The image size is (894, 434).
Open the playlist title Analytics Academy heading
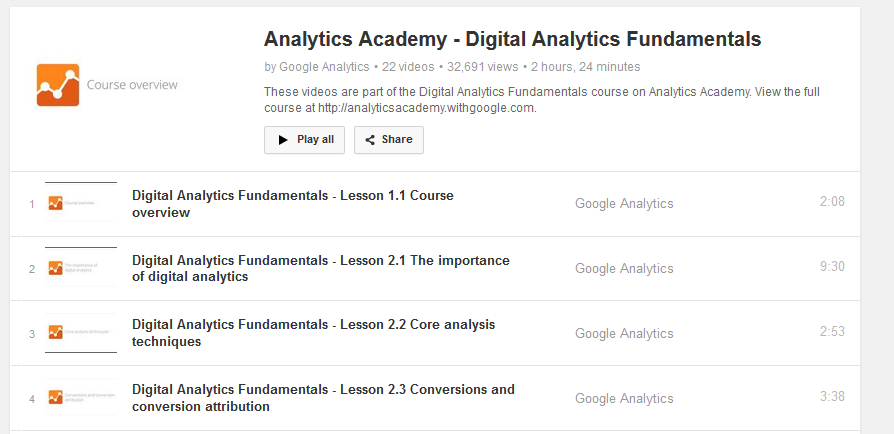(x=512, y=39)
